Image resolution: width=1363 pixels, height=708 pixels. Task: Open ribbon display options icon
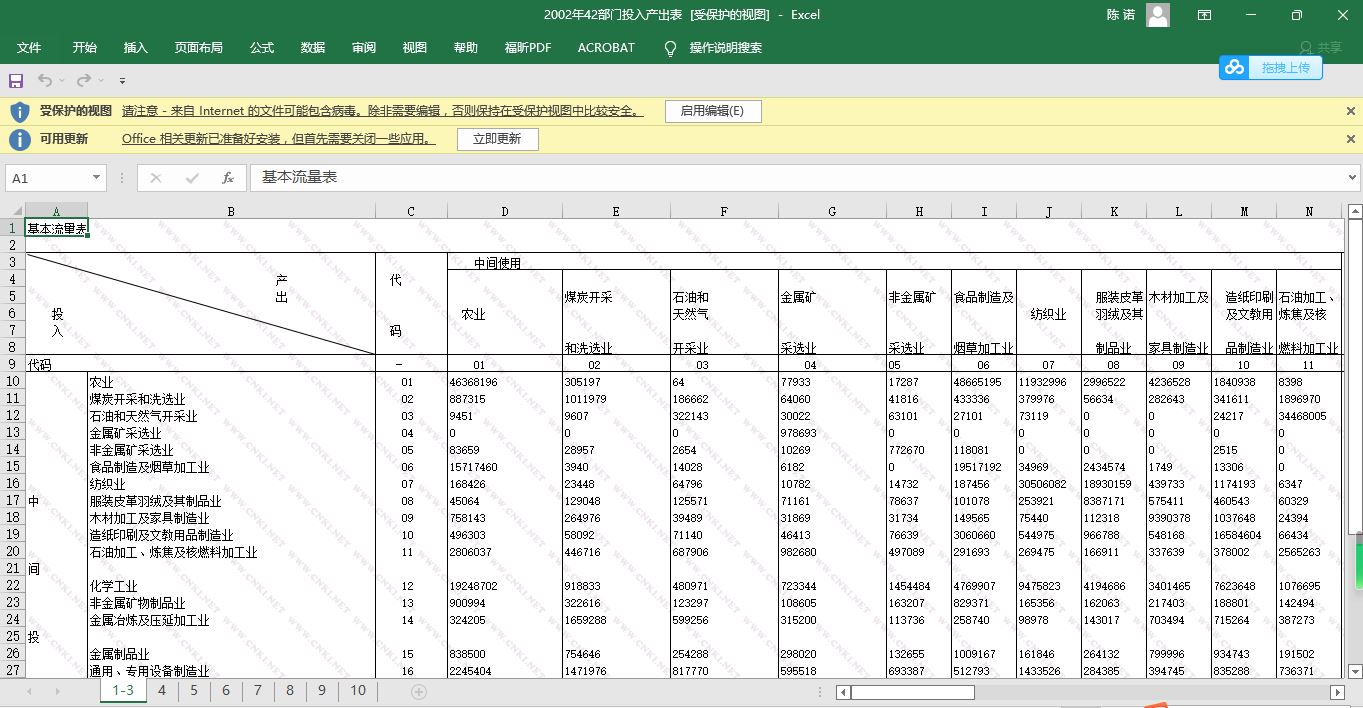point(1205,15)
